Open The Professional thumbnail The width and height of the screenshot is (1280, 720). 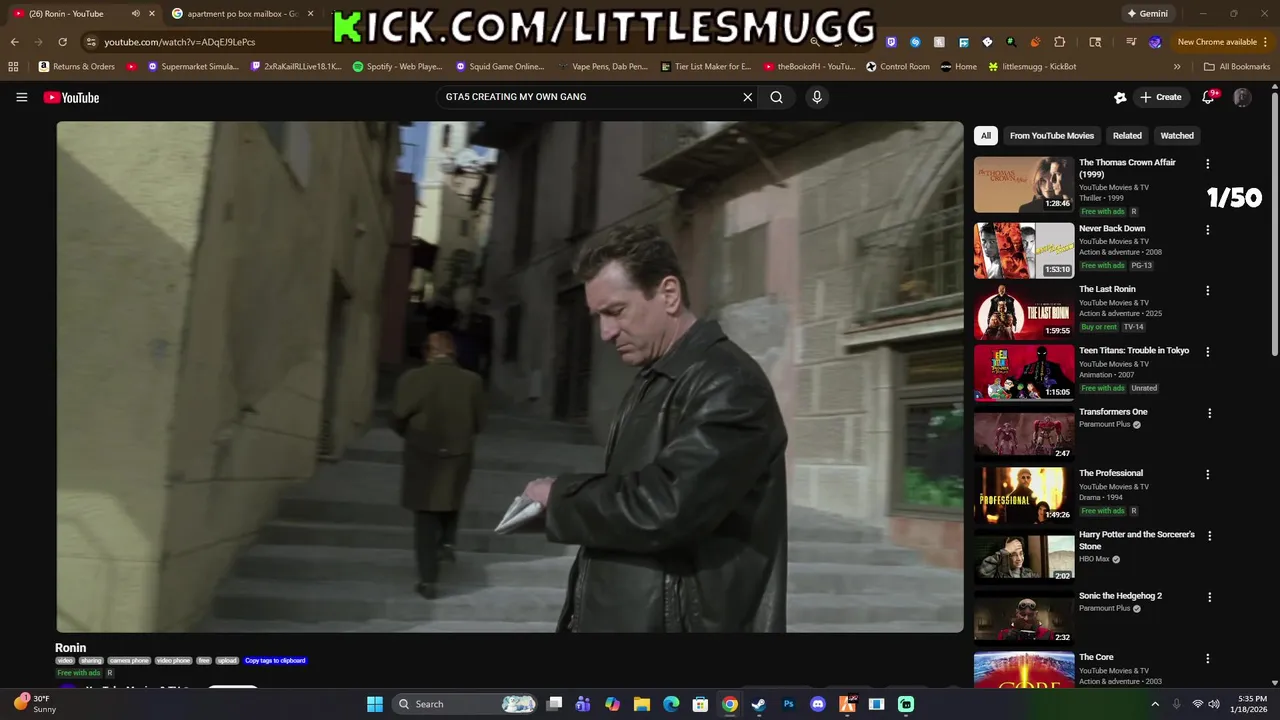click(x=1024, y=495)
